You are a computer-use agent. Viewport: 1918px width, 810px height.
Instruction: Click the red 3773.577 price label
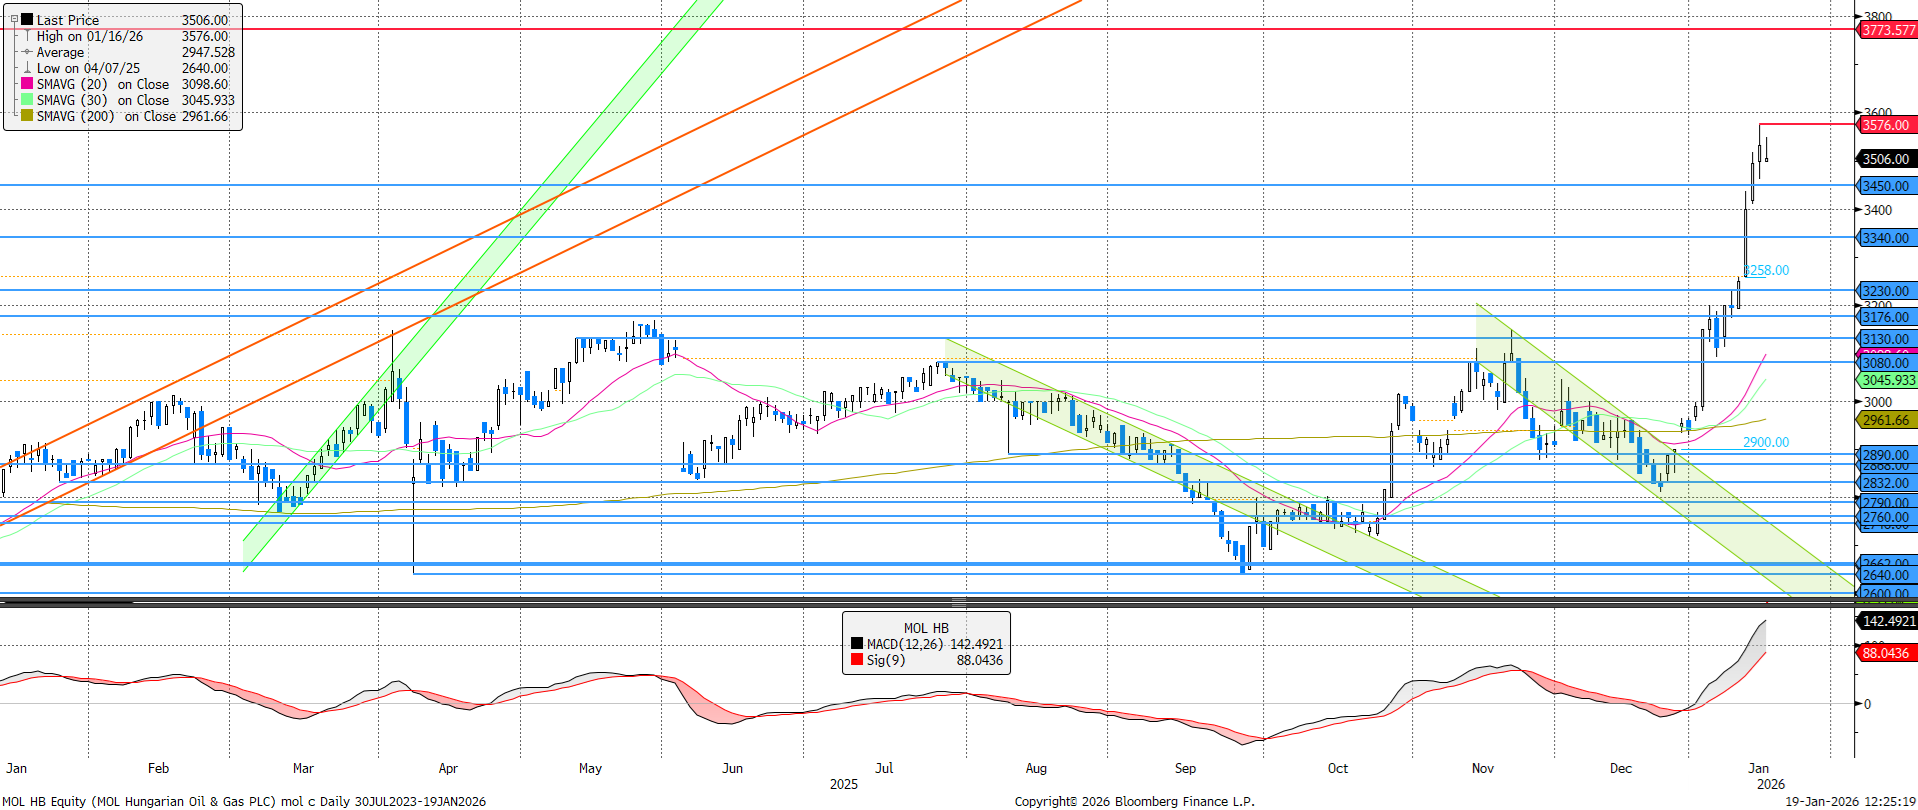coord(1887,30)
